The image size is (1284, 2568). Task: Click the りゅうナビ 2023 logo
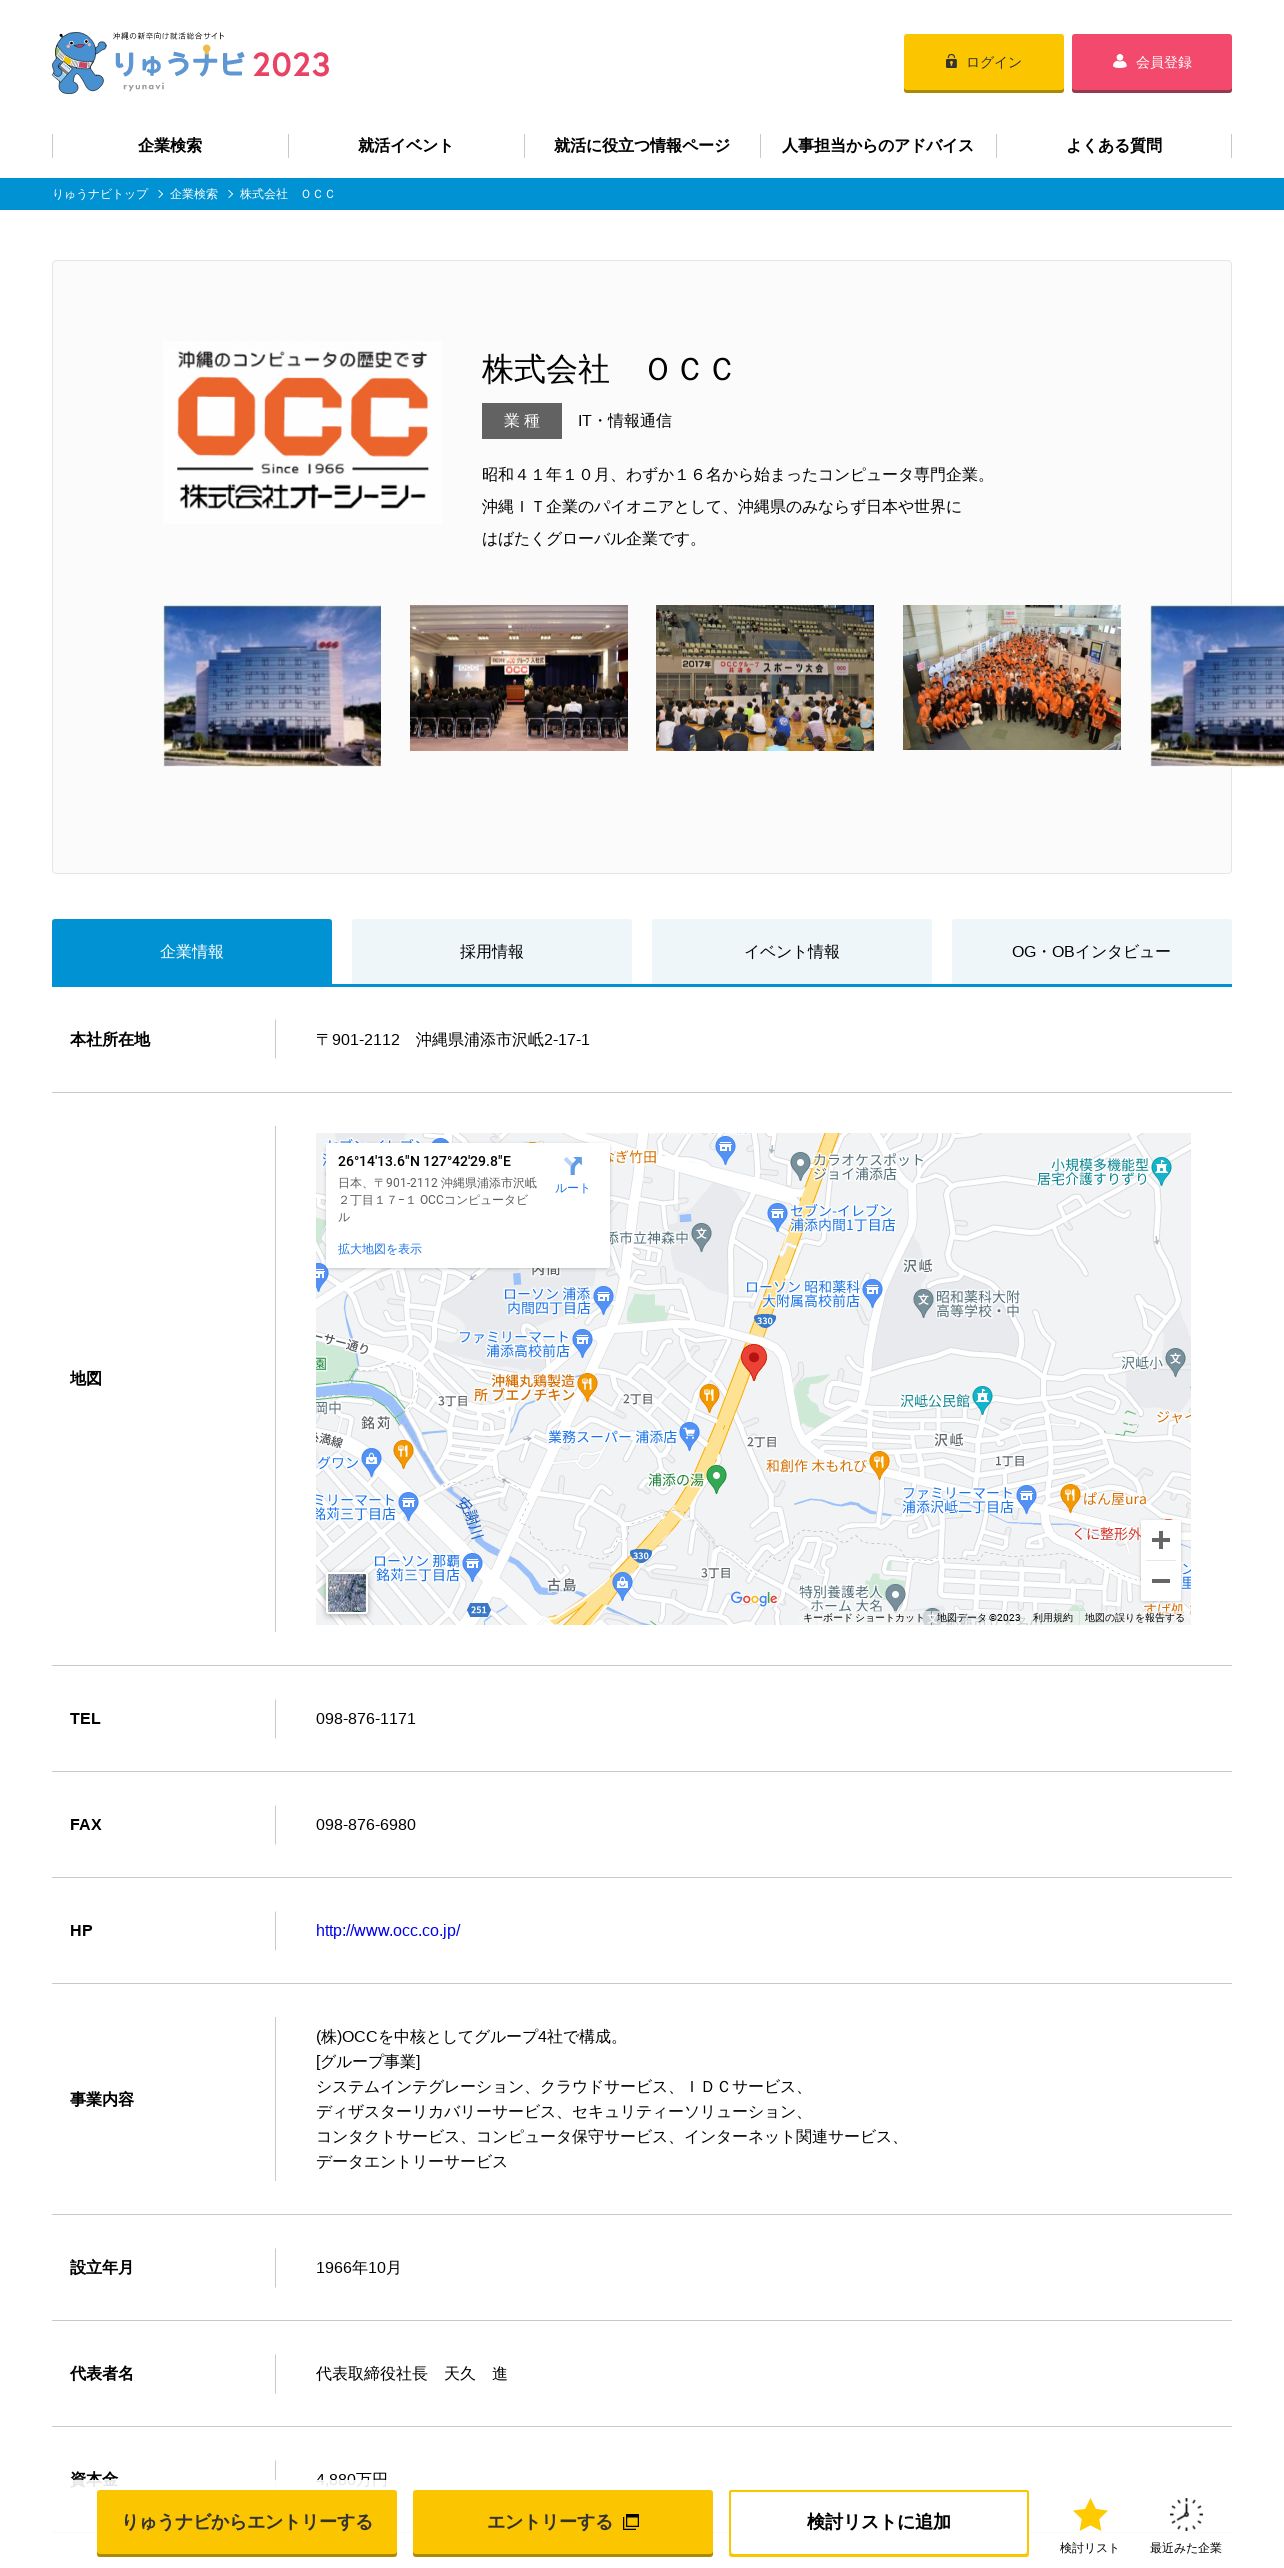coord(191,62)
